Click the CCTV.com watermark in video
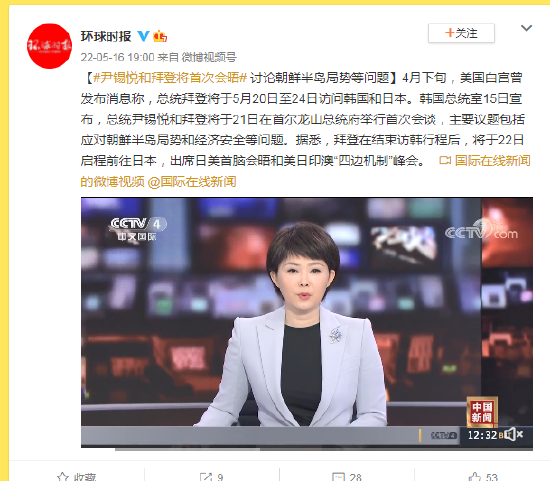This screenshot has width=550, height=481. (481, 230)
